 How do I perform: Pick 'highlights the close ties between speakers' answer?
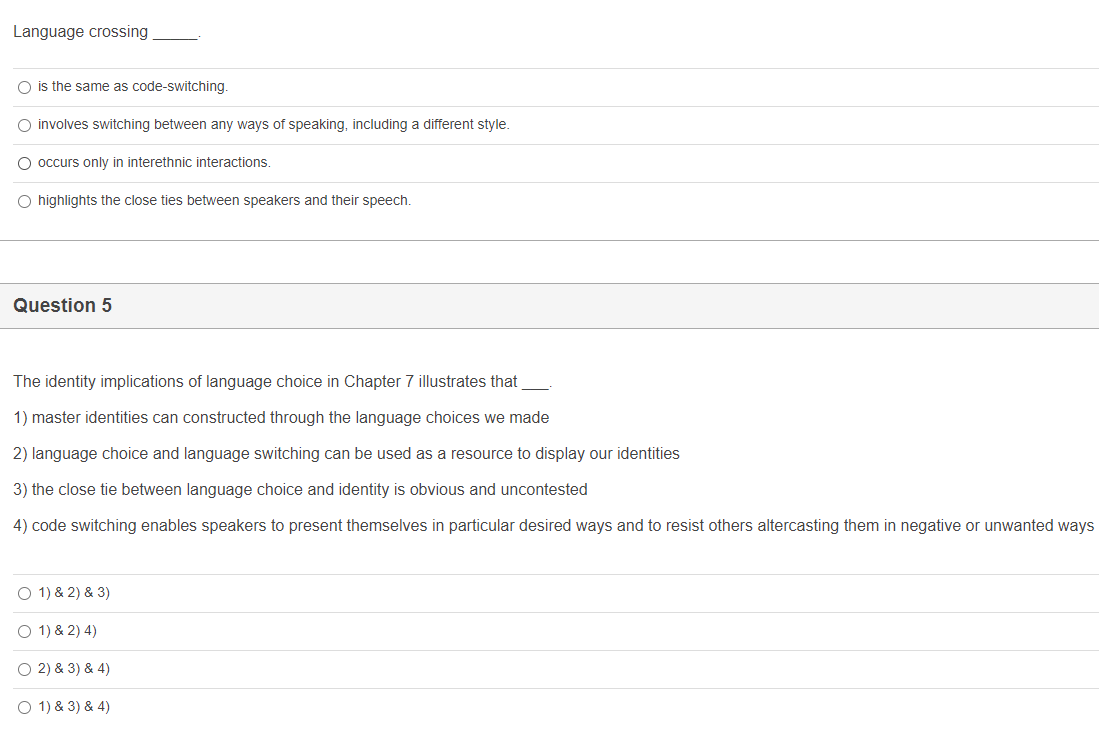coord(24,200)
